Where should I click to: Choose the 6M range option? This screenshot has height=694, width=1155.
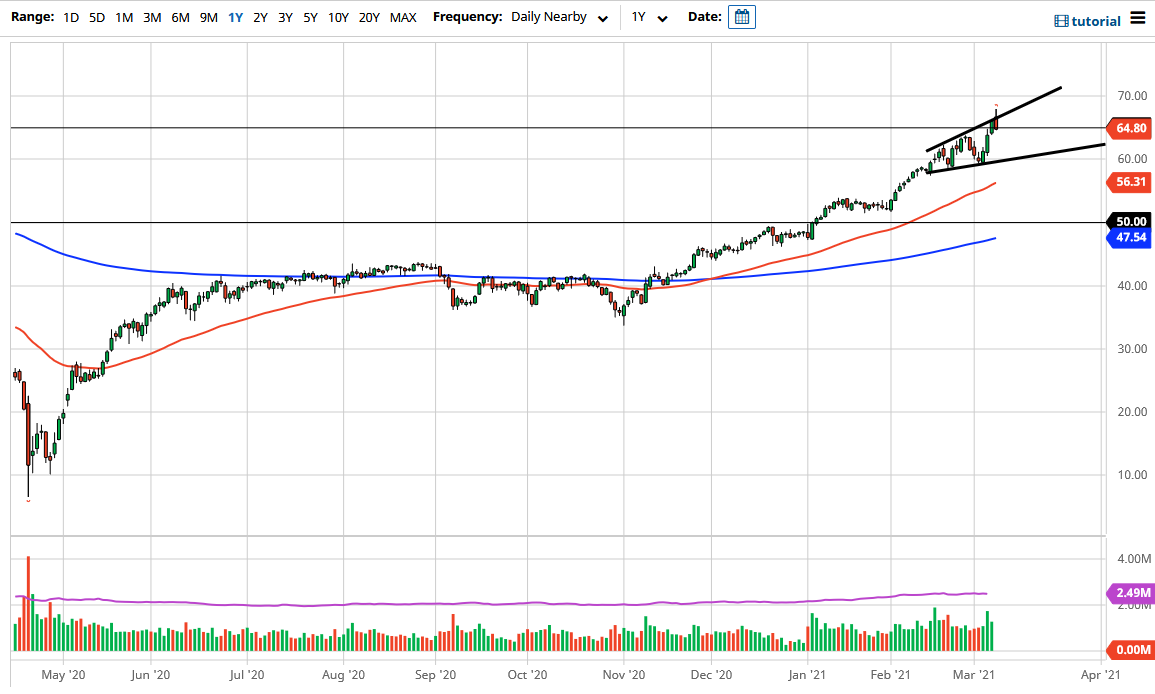click(x=179, y=17)
